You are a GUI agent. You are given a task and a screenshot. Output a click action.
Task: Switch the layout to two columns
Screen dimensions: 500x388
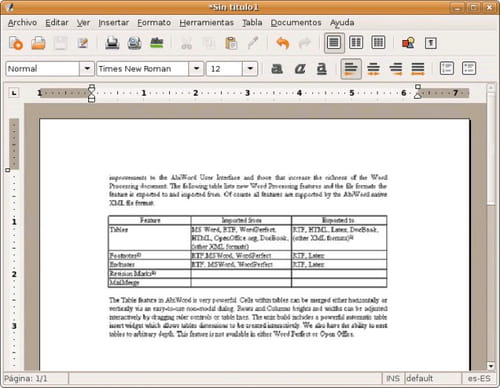coord(356,43)
